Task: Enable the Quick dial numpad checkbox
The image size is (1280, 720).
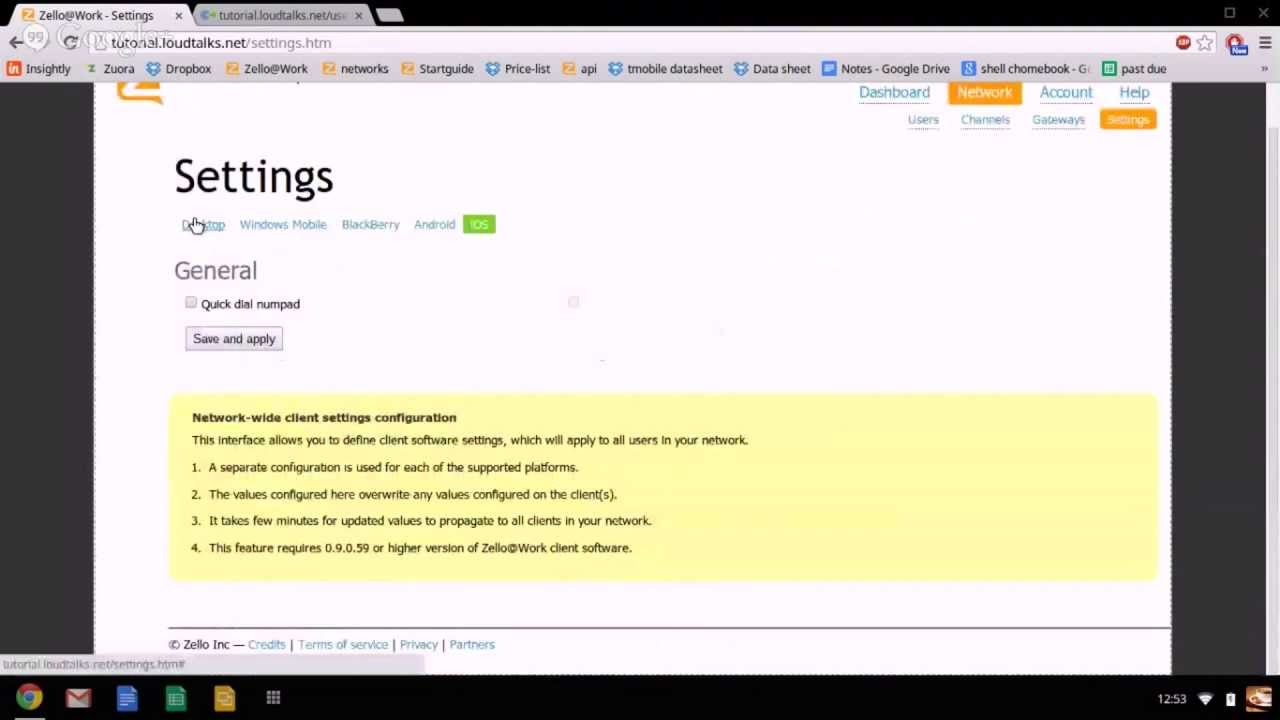Action: coord(191,302)
